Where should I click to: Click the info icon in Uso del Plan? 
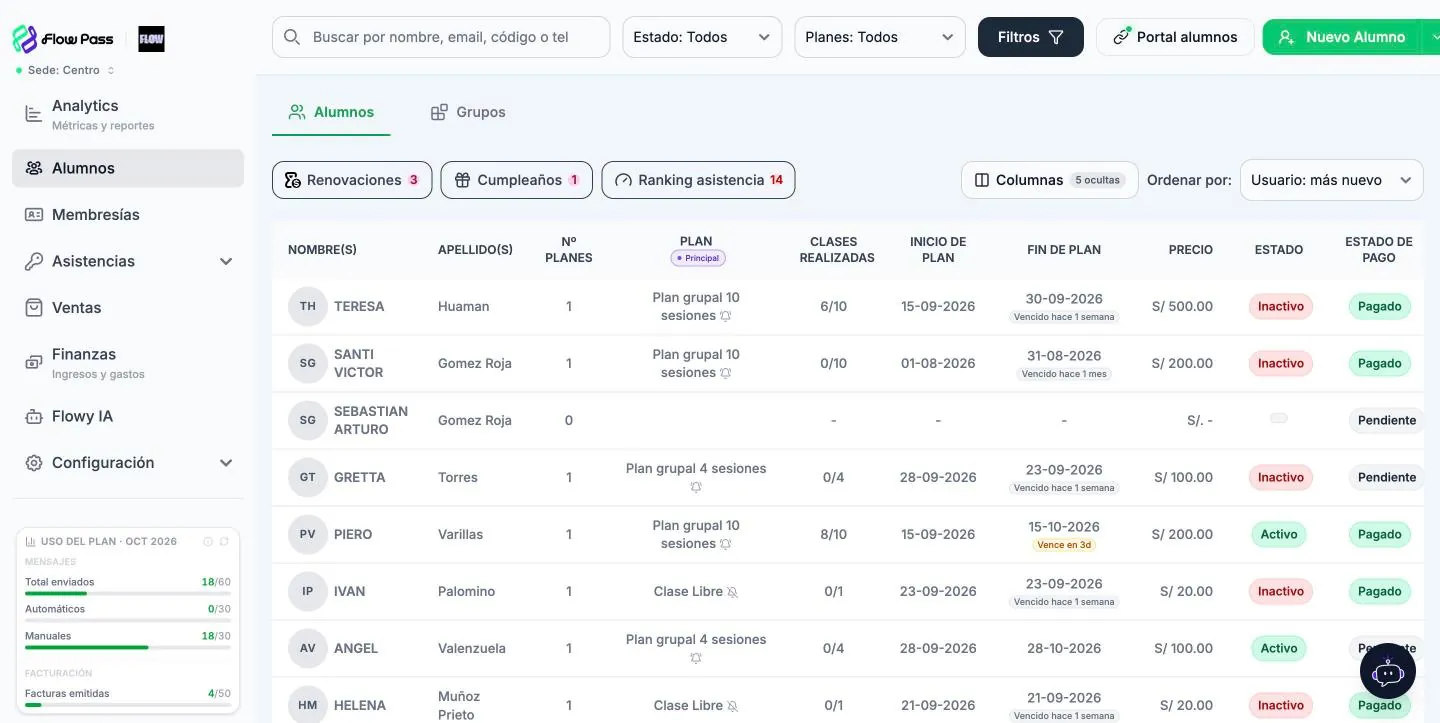click(208, 541)
